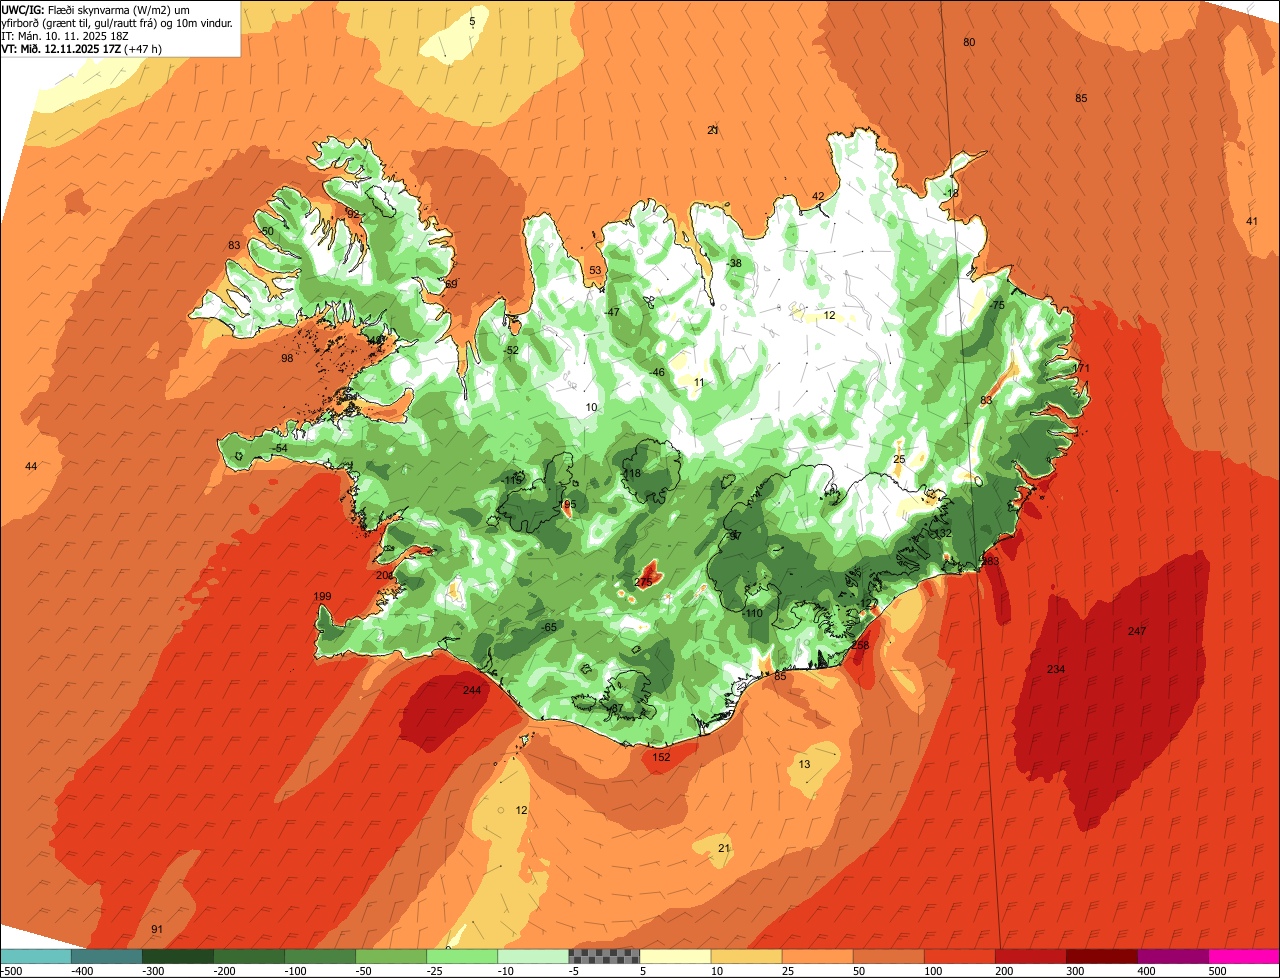Click the map value 171

tap(1081, 368)
